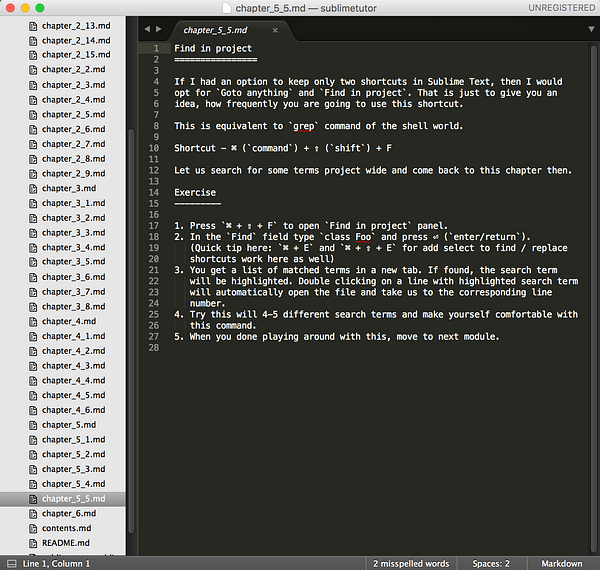This screenshot has width=600, height=570.
Task: Click Line 1, Column 1 status text
Action: click(x=56, y=564)
